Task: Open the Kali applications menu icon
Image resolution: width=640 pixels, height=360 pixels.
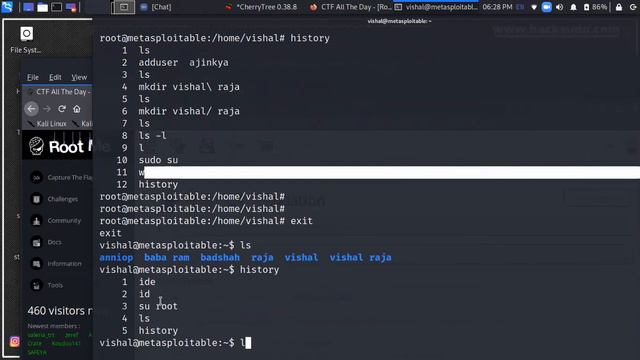Action: 7,7
